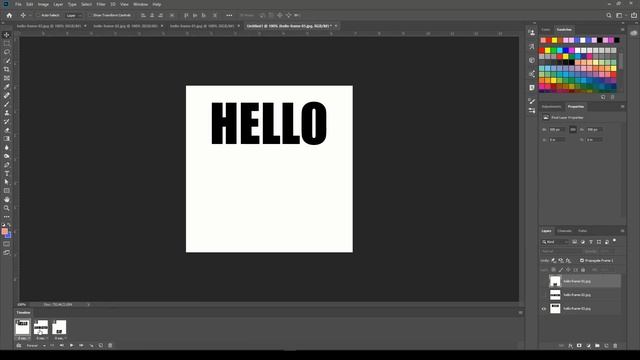Toggle lock all in Layers panel
640x360 pixels.
(x=583, y=270)
